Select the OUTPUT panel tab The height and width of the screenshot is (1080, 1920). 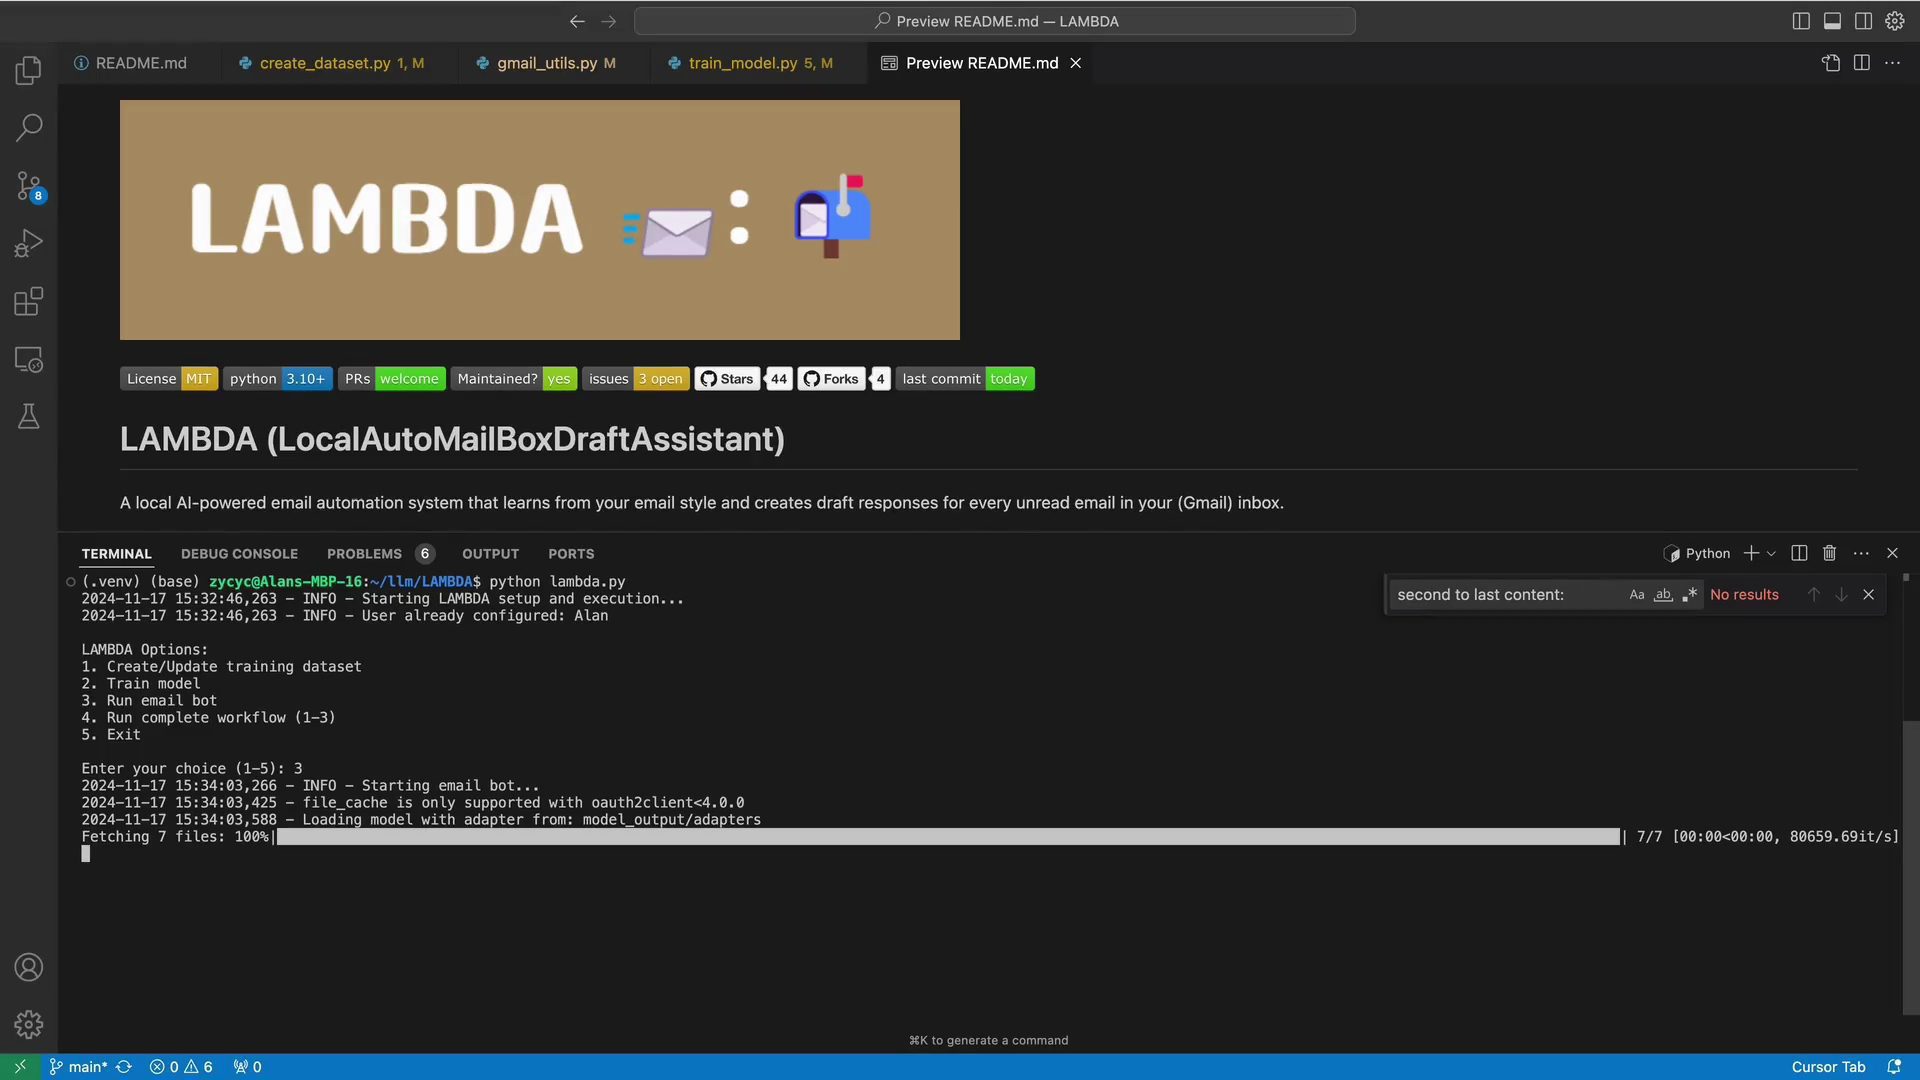[x=490, y=554]
